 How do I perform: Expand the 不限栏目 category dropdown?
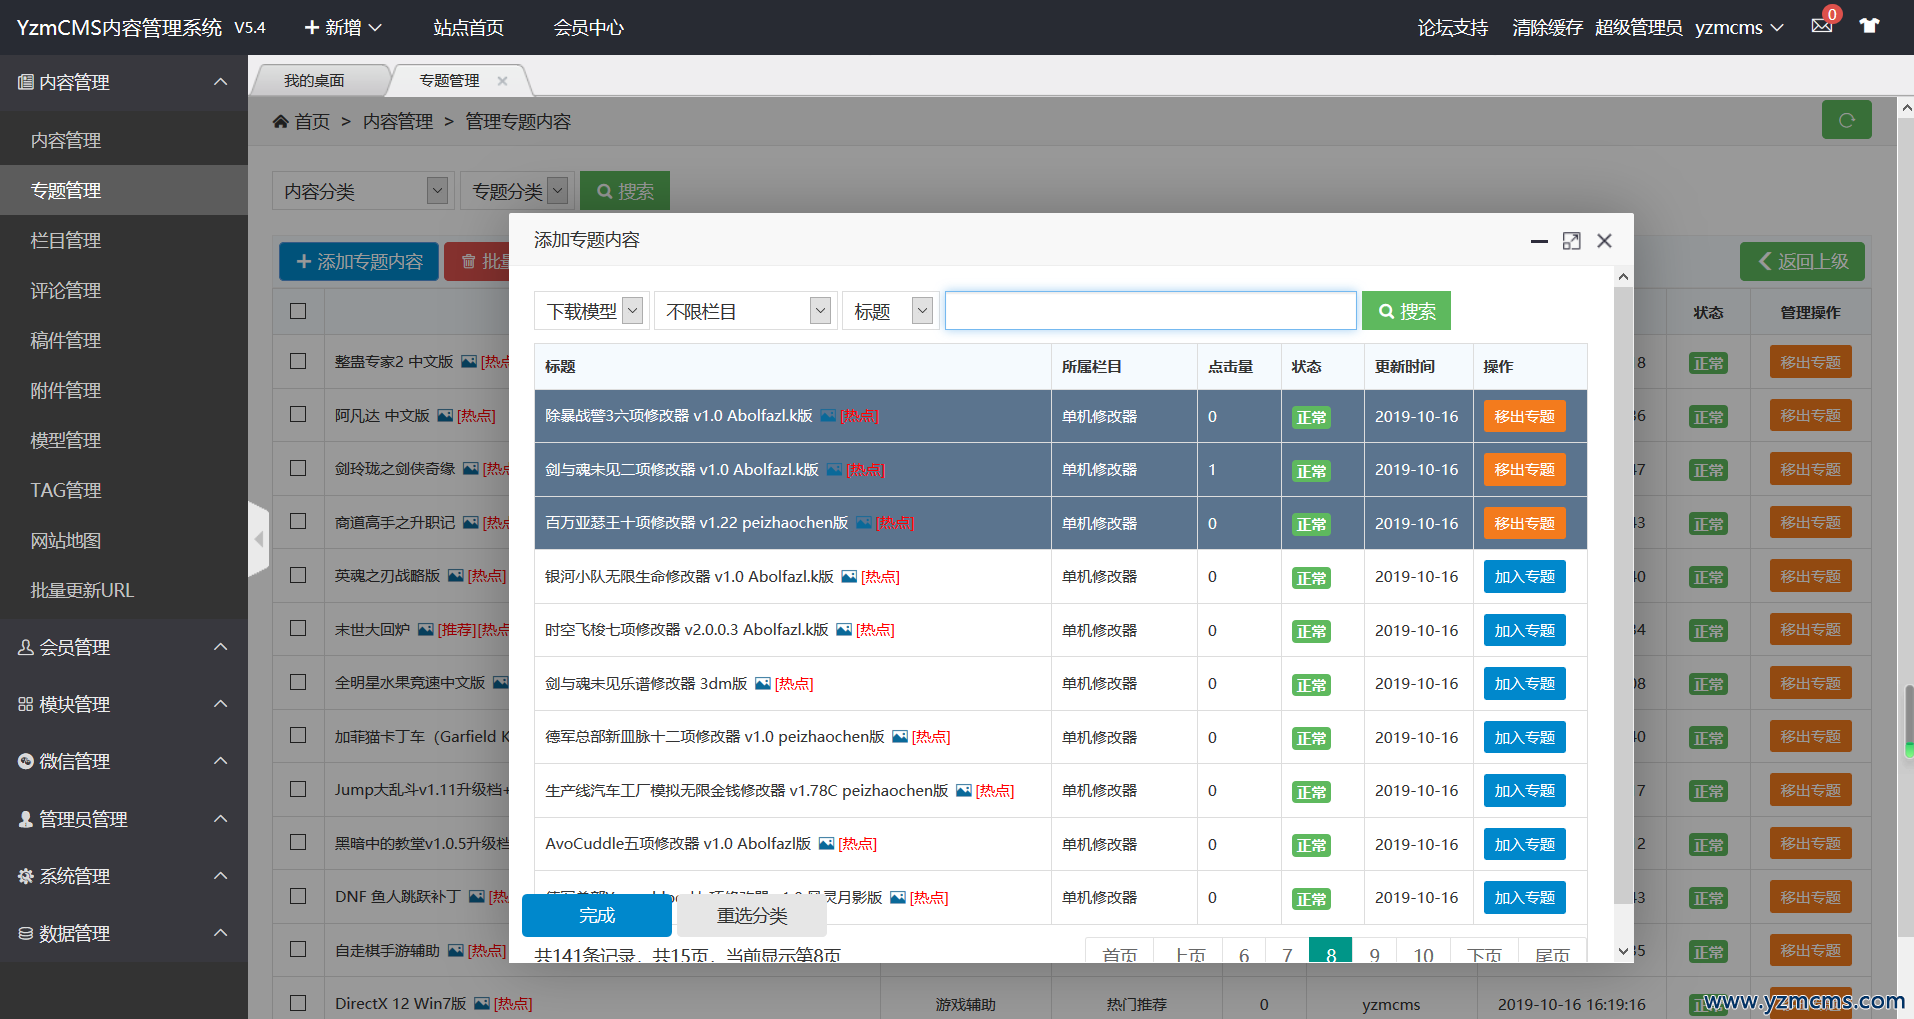pos(747,311)
